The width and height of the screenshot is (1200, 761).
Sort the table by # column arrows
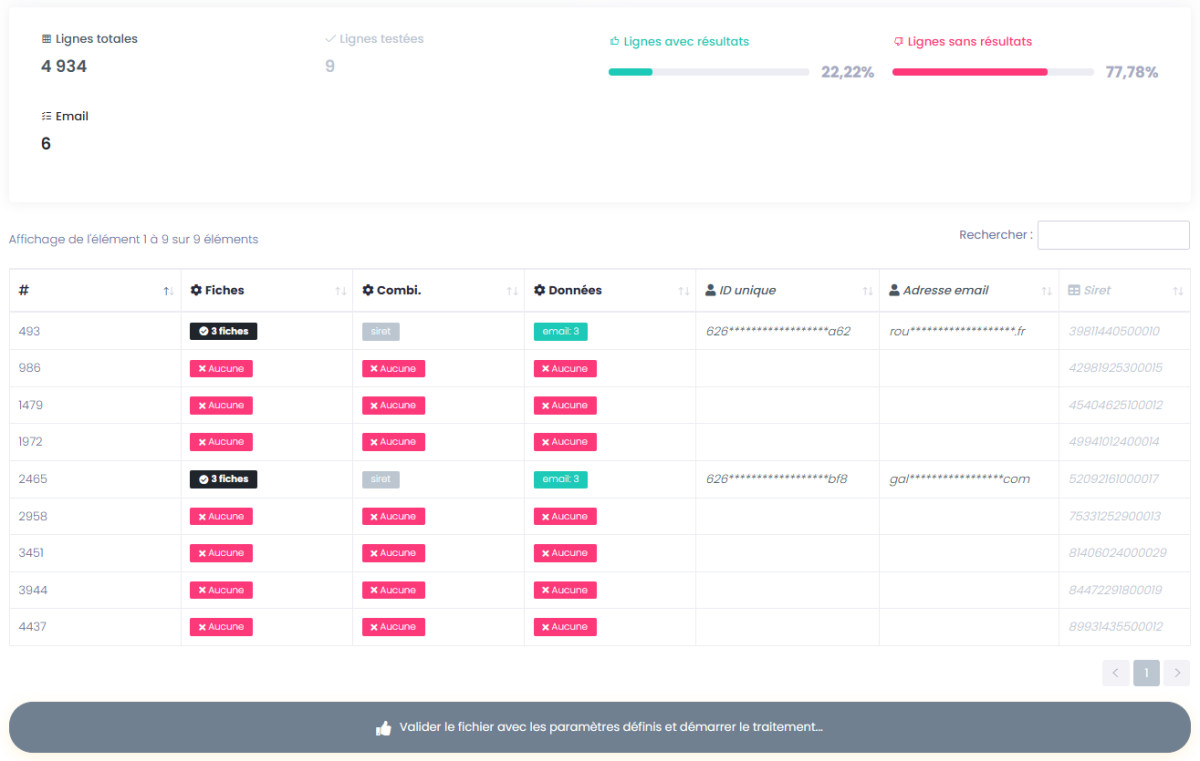pyautogui.click(x=168, y=291)
